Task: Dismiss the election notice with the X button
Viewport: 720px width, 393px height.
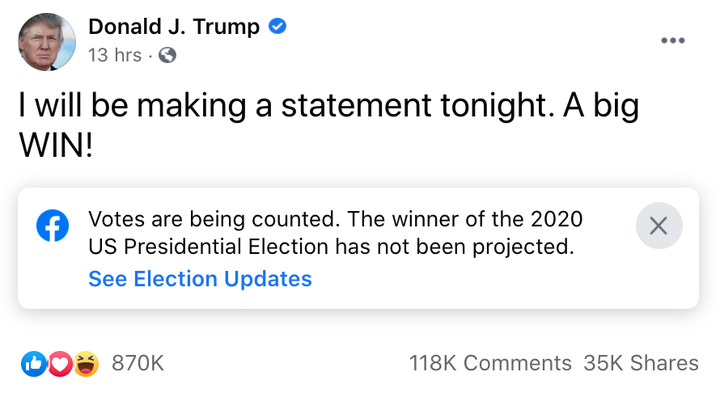Action: point(659,225)
